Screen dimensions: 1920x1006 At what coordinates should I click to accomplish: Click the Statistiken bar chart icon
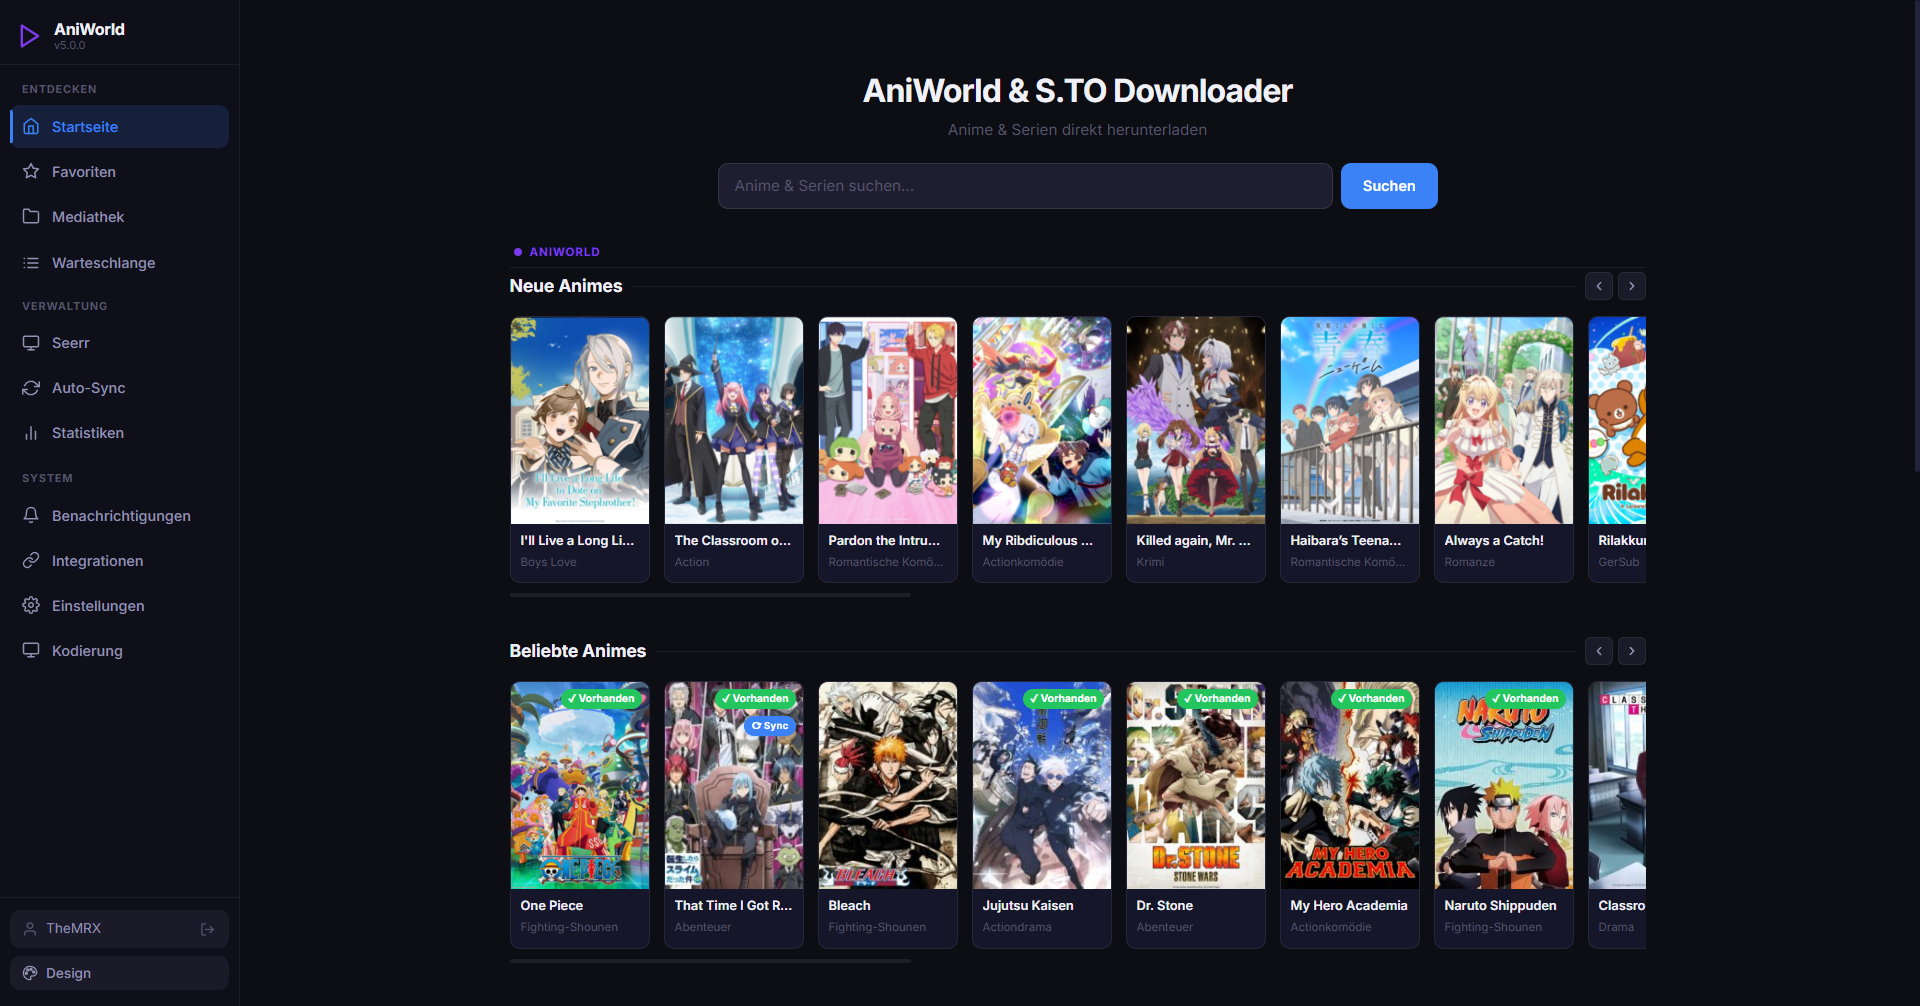tap(31, 433)
